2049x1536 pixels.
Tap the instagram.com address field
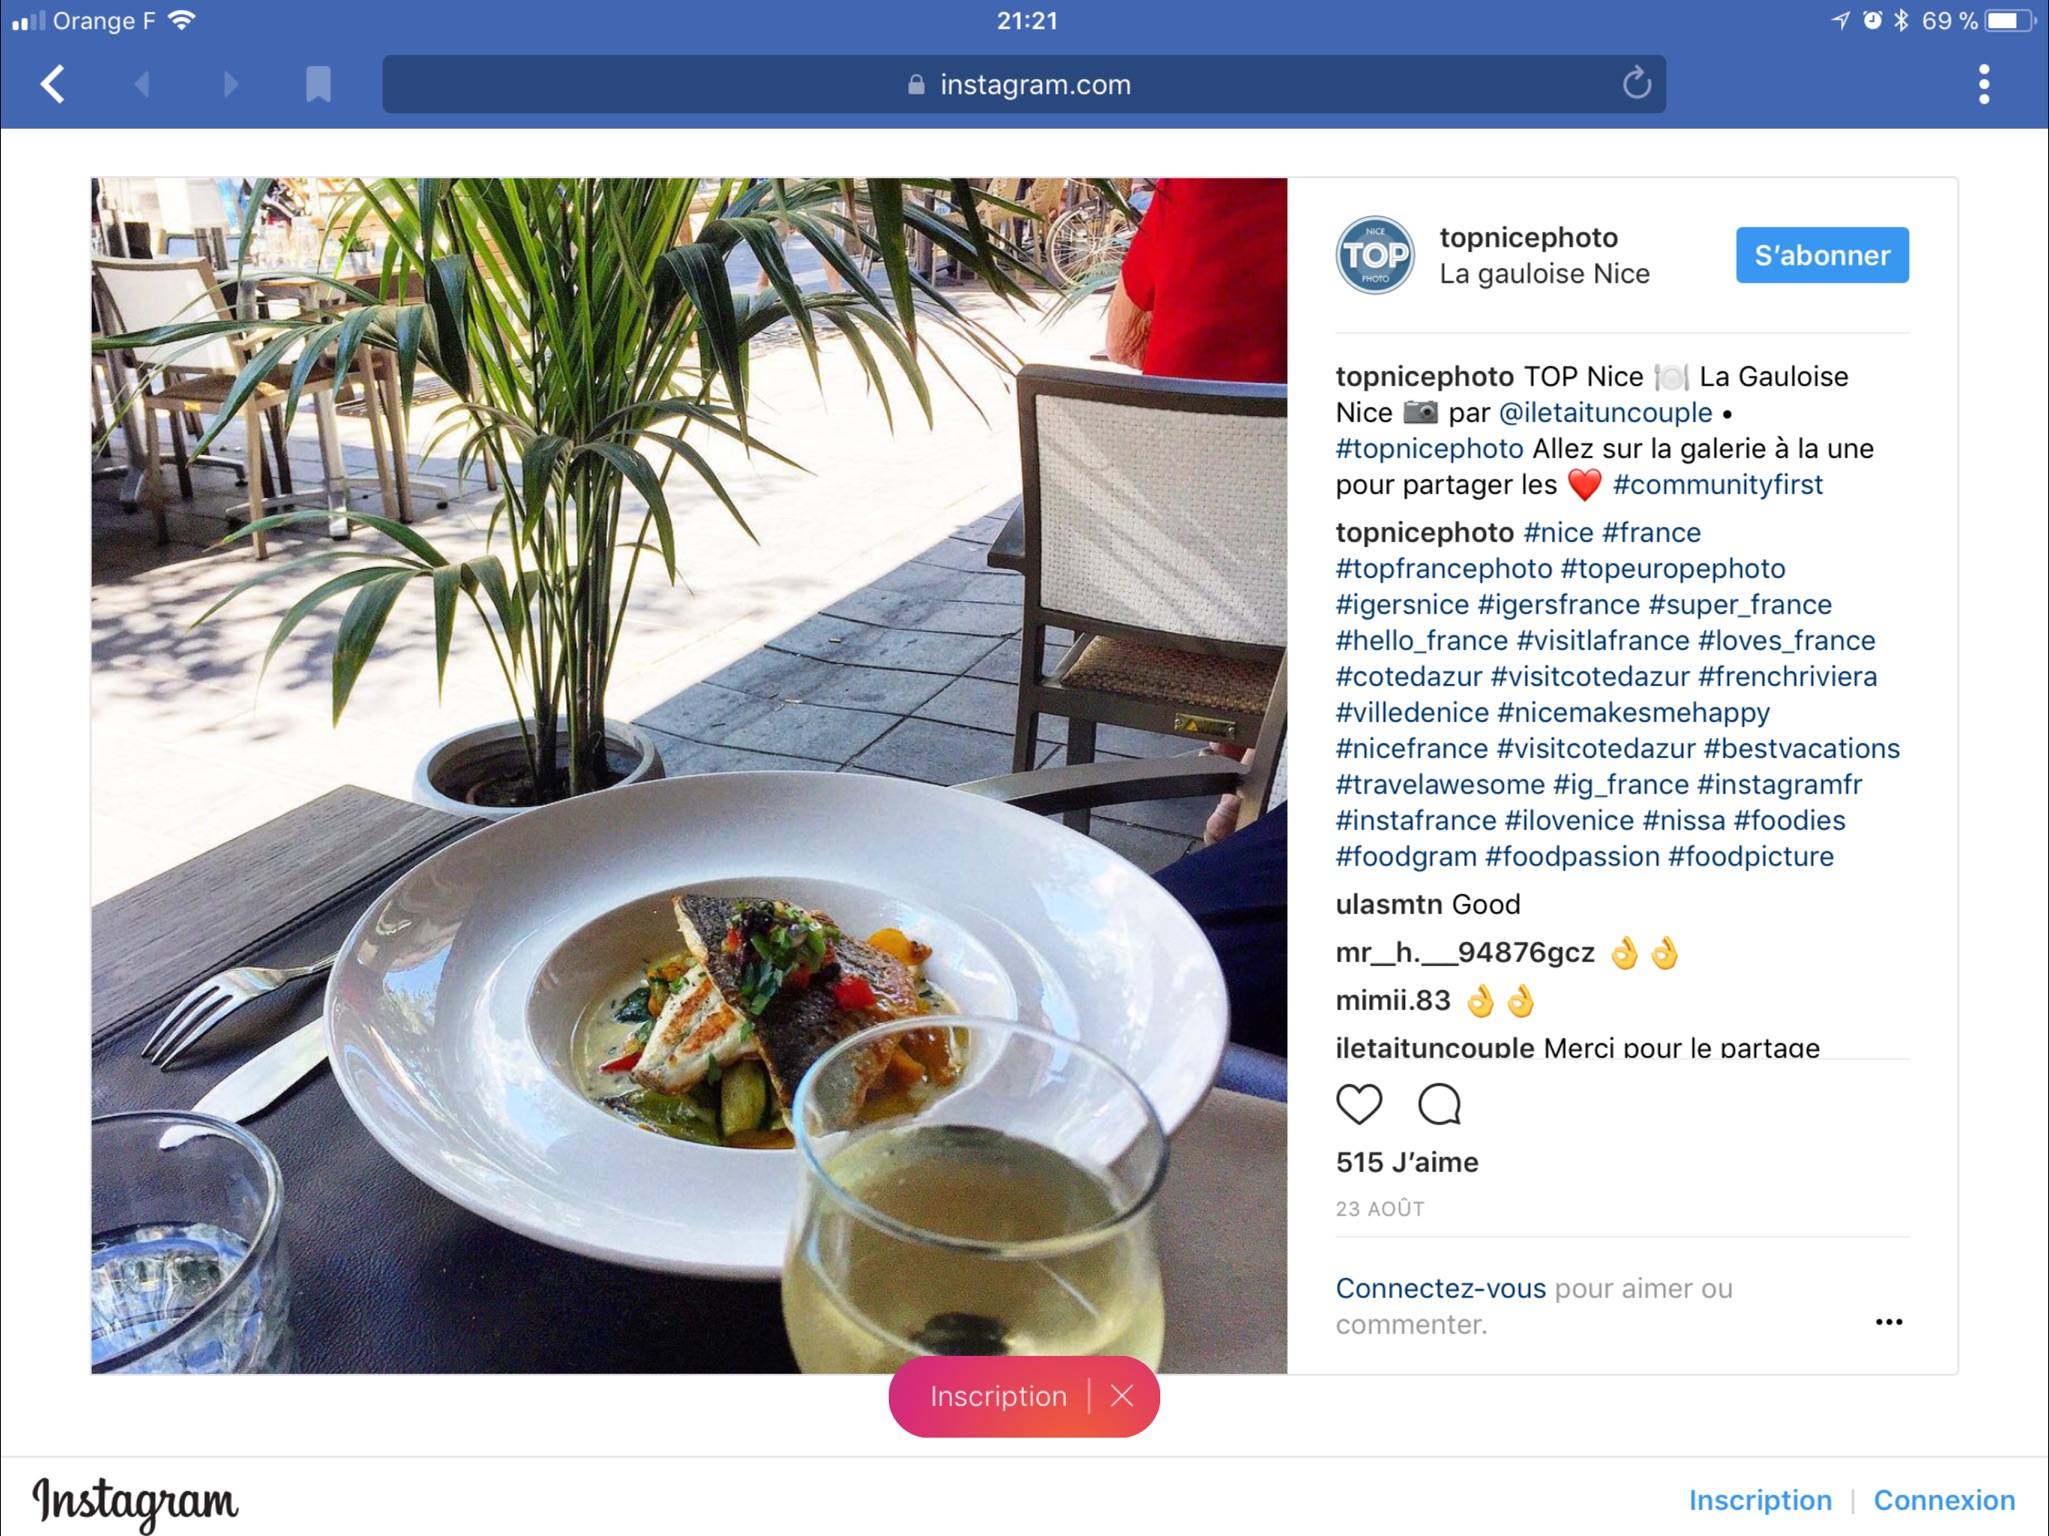tap(1024, 84)
